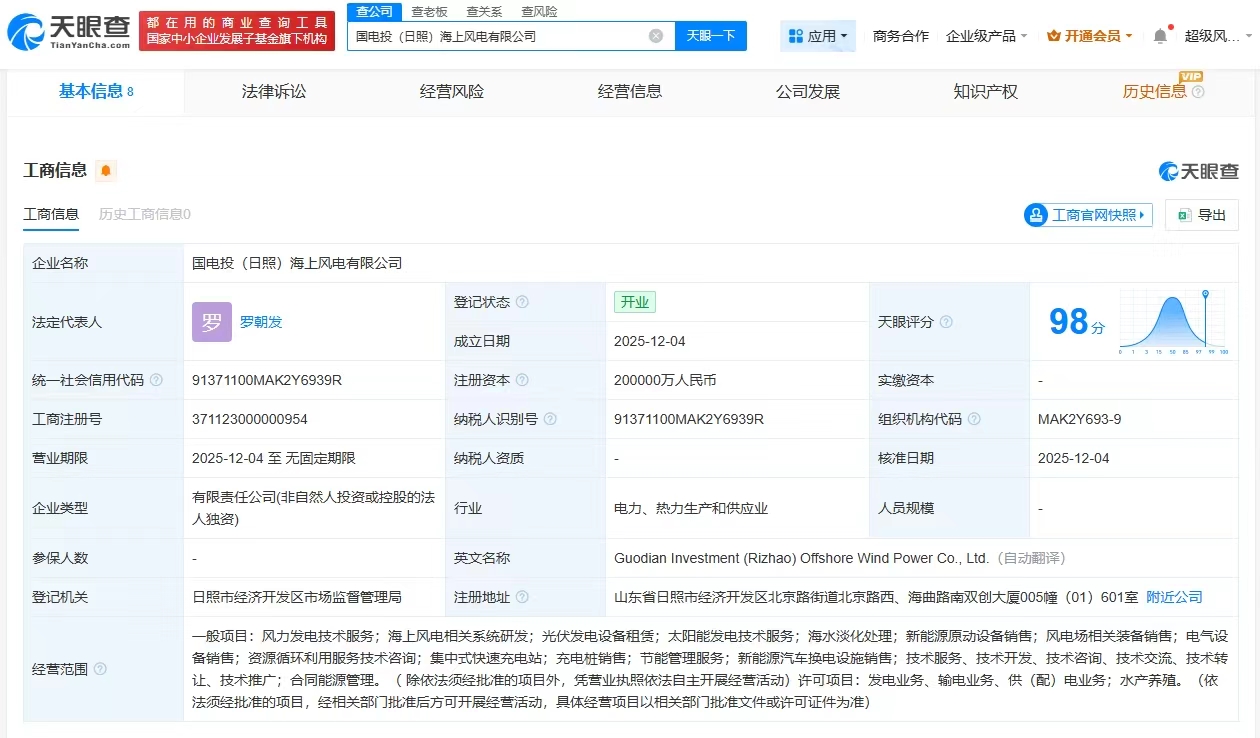Switch to the 知识产权 tab
Image resolution: width=1260 pixels, height=738 pixels.
tap(985, 92)
